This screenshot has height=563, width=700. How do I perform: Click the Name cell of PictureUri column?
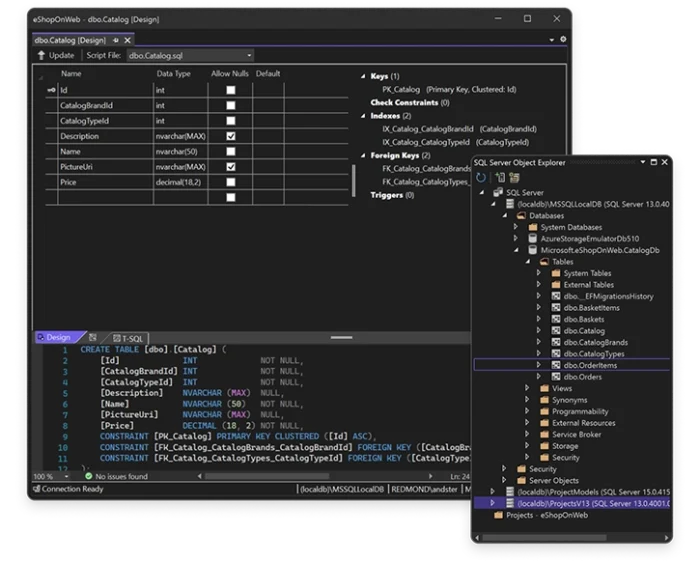tap(77, 167)
